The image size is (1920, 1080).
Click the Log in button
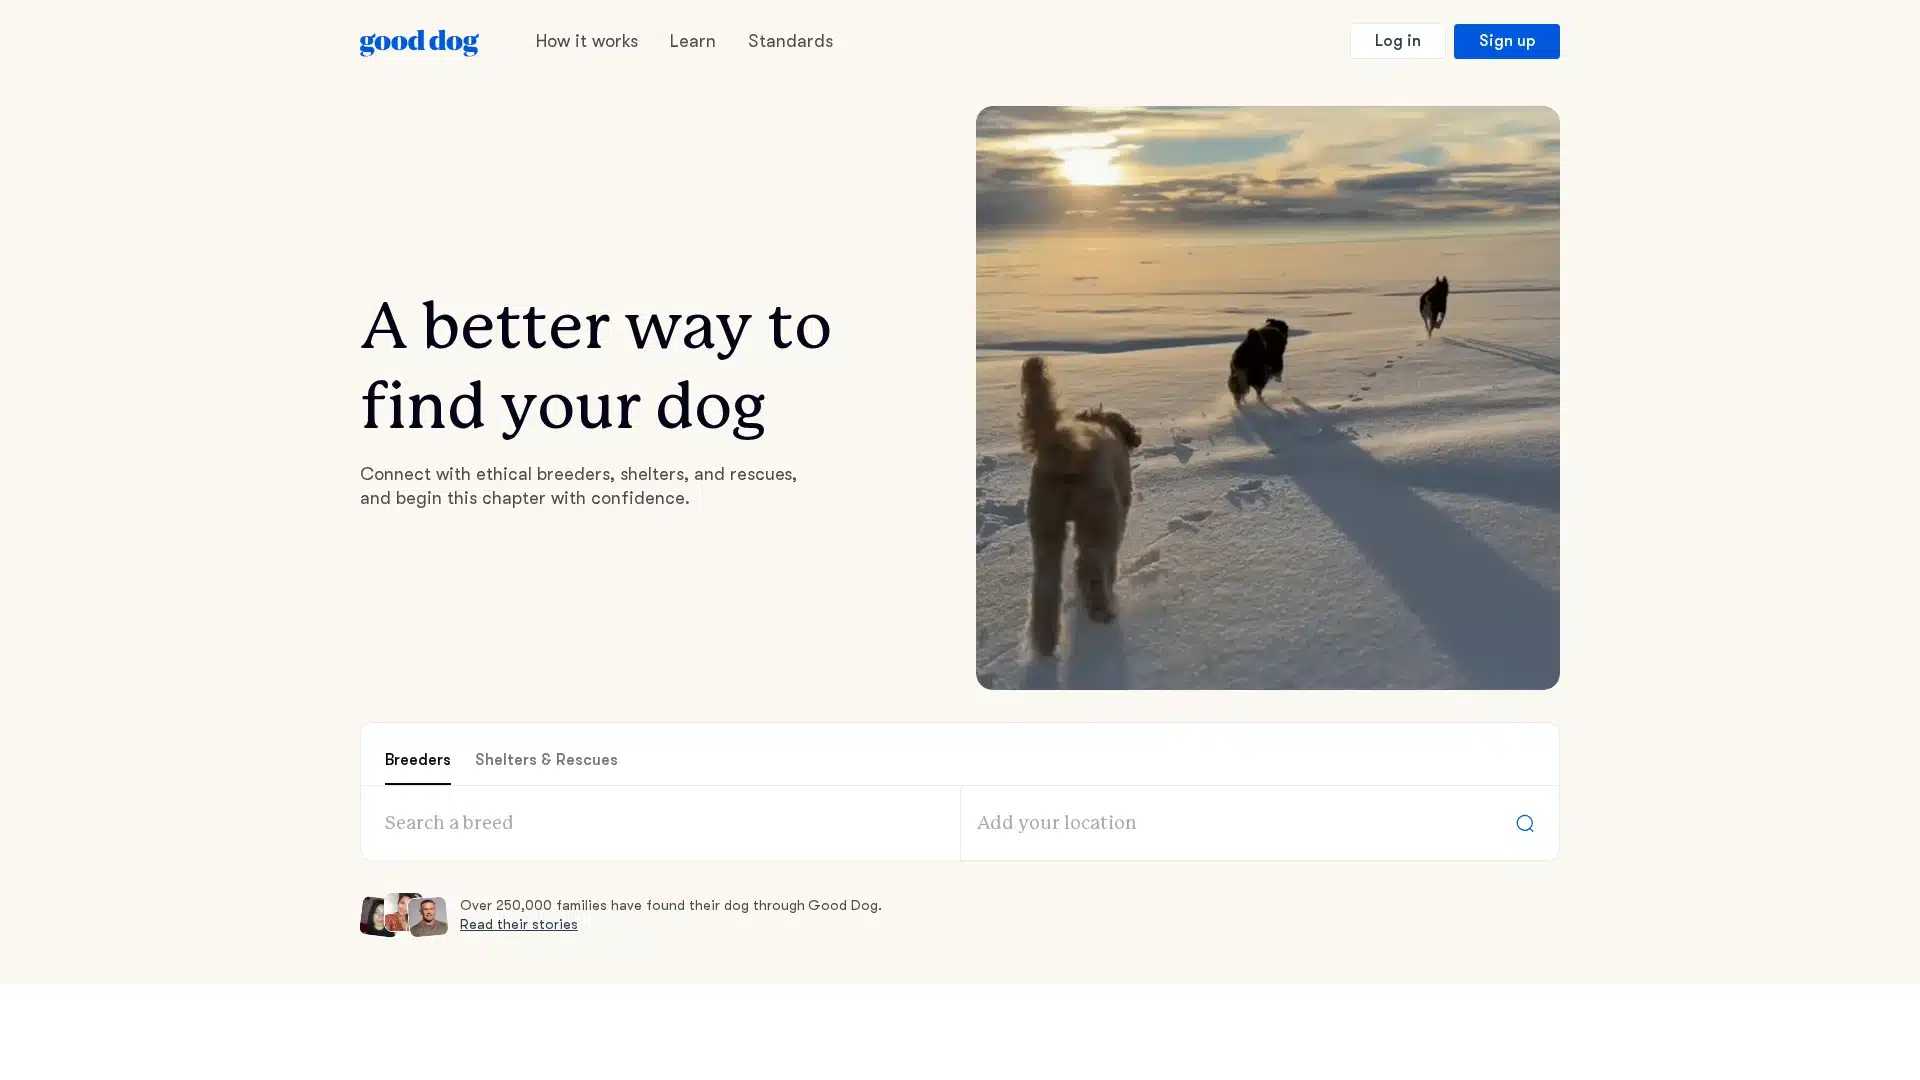pyautogui.click(x=1397, y=41)
